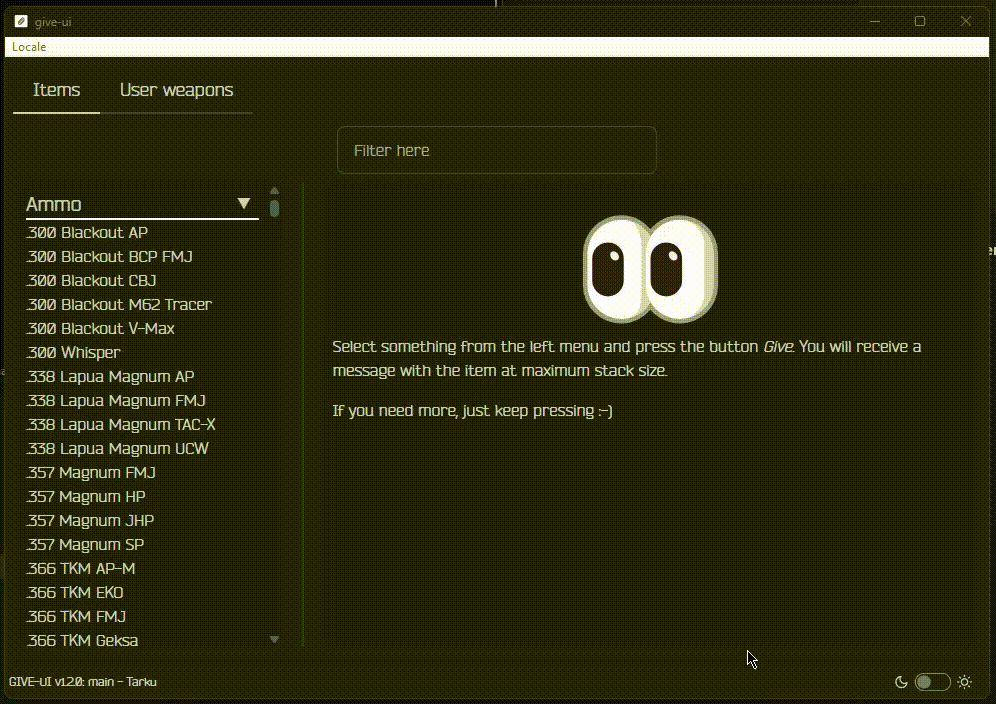Select .366 TKM Geksa
This screenshot has width=996, height=704.
pos(82,640)
